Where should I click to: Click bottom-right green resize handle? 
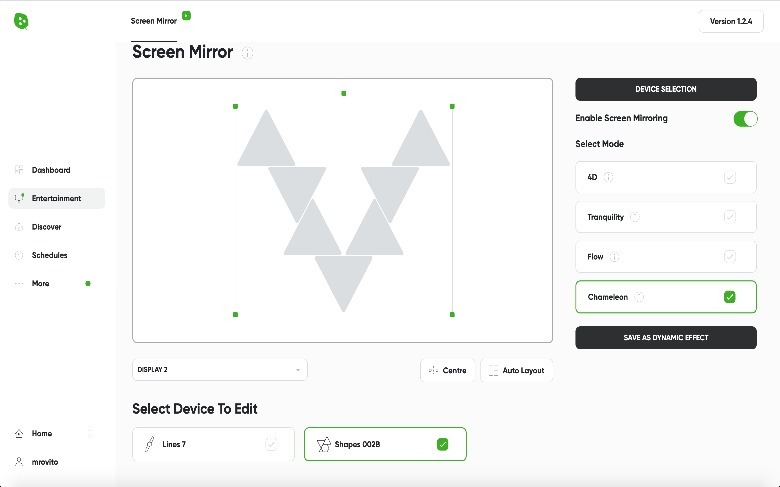(x=452, y=314)
